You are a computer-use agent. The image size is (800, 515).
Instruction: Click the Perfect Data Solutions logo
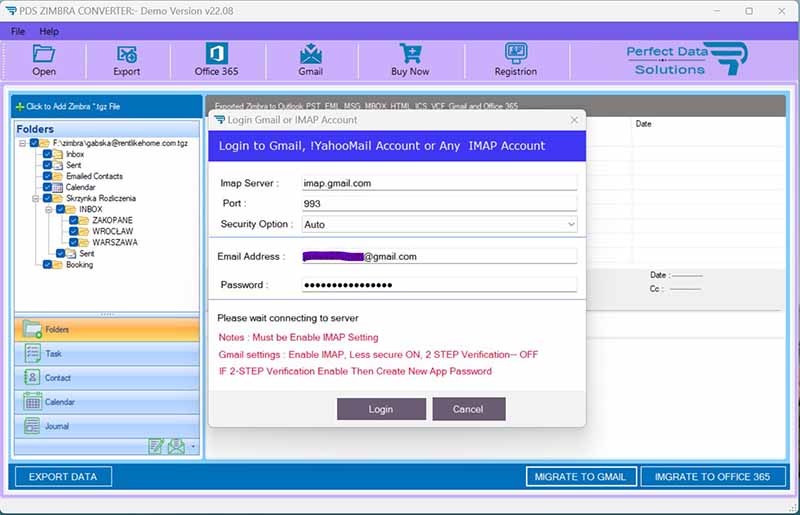[687, 60]
